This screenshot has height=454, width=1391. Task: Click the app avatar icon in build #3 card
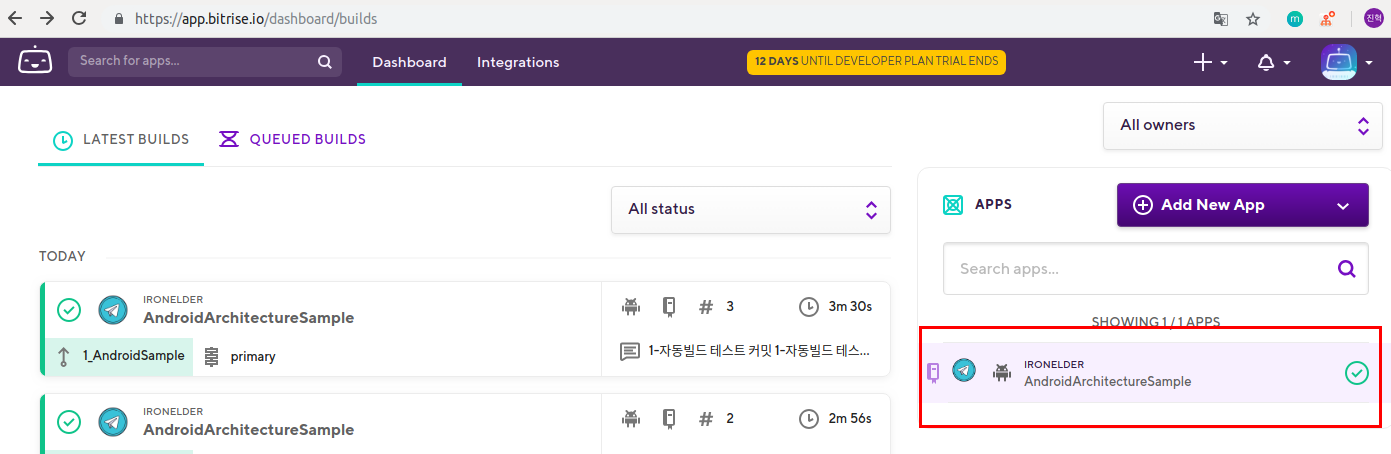[x=113, y=310]
